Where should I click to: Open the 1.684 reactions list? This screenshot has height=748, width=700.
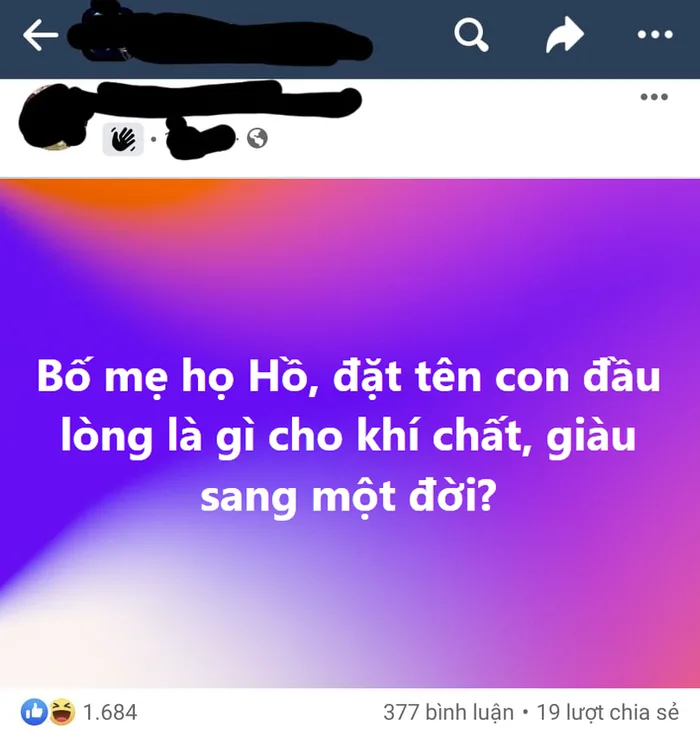pyautogui.click(x=110, y=713)
